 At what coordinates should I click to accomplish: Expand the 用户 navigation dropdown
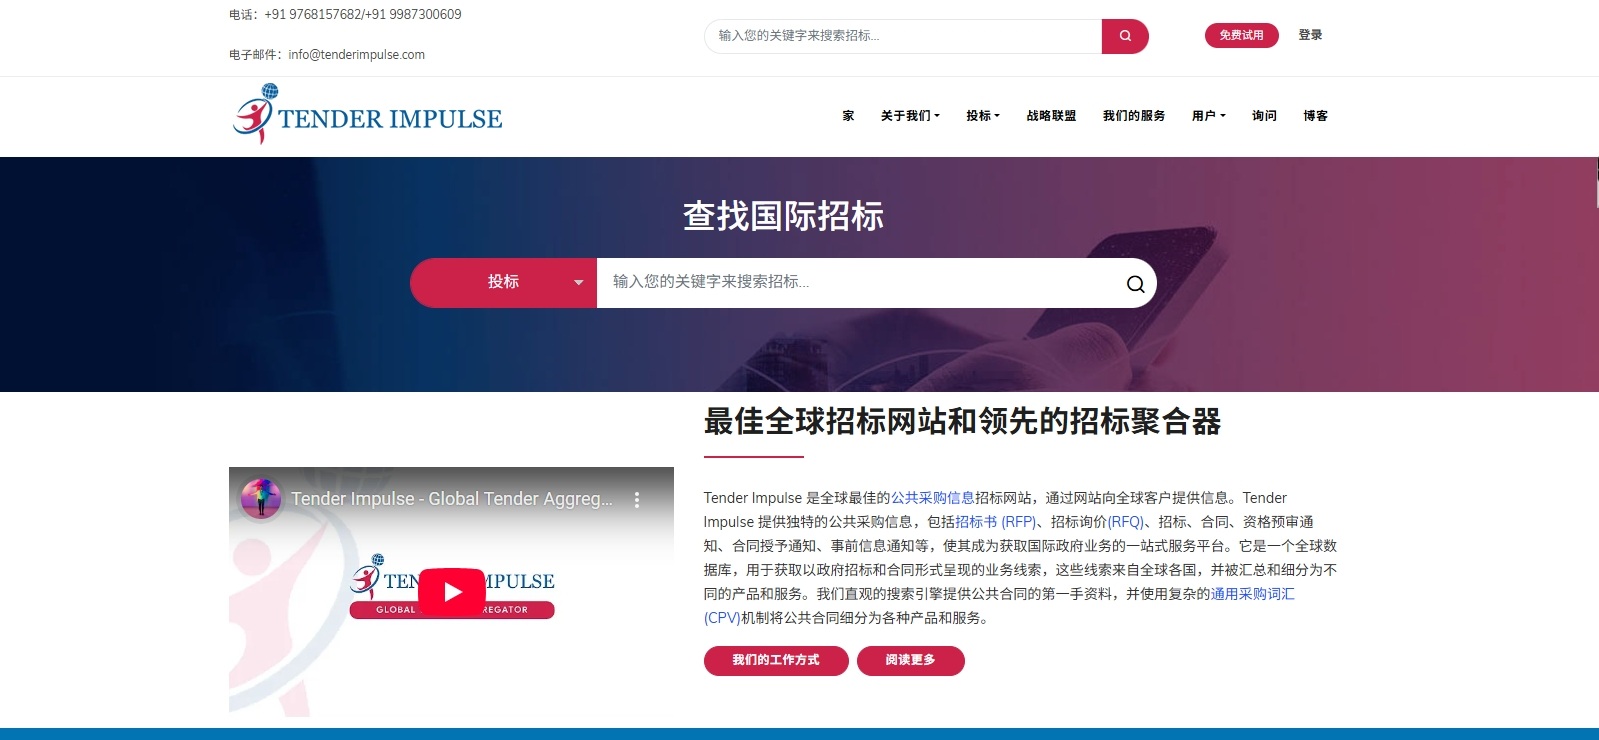click(x=1208, y=116)
